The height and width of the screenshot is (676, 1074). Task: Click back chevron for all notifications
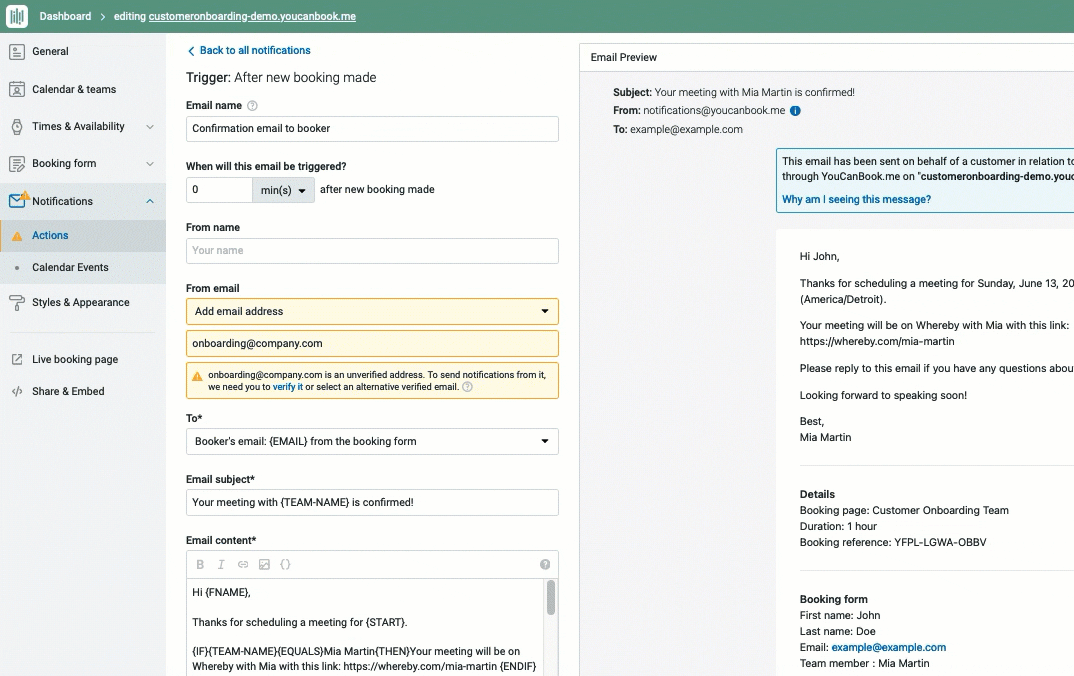tap(191, 51)
